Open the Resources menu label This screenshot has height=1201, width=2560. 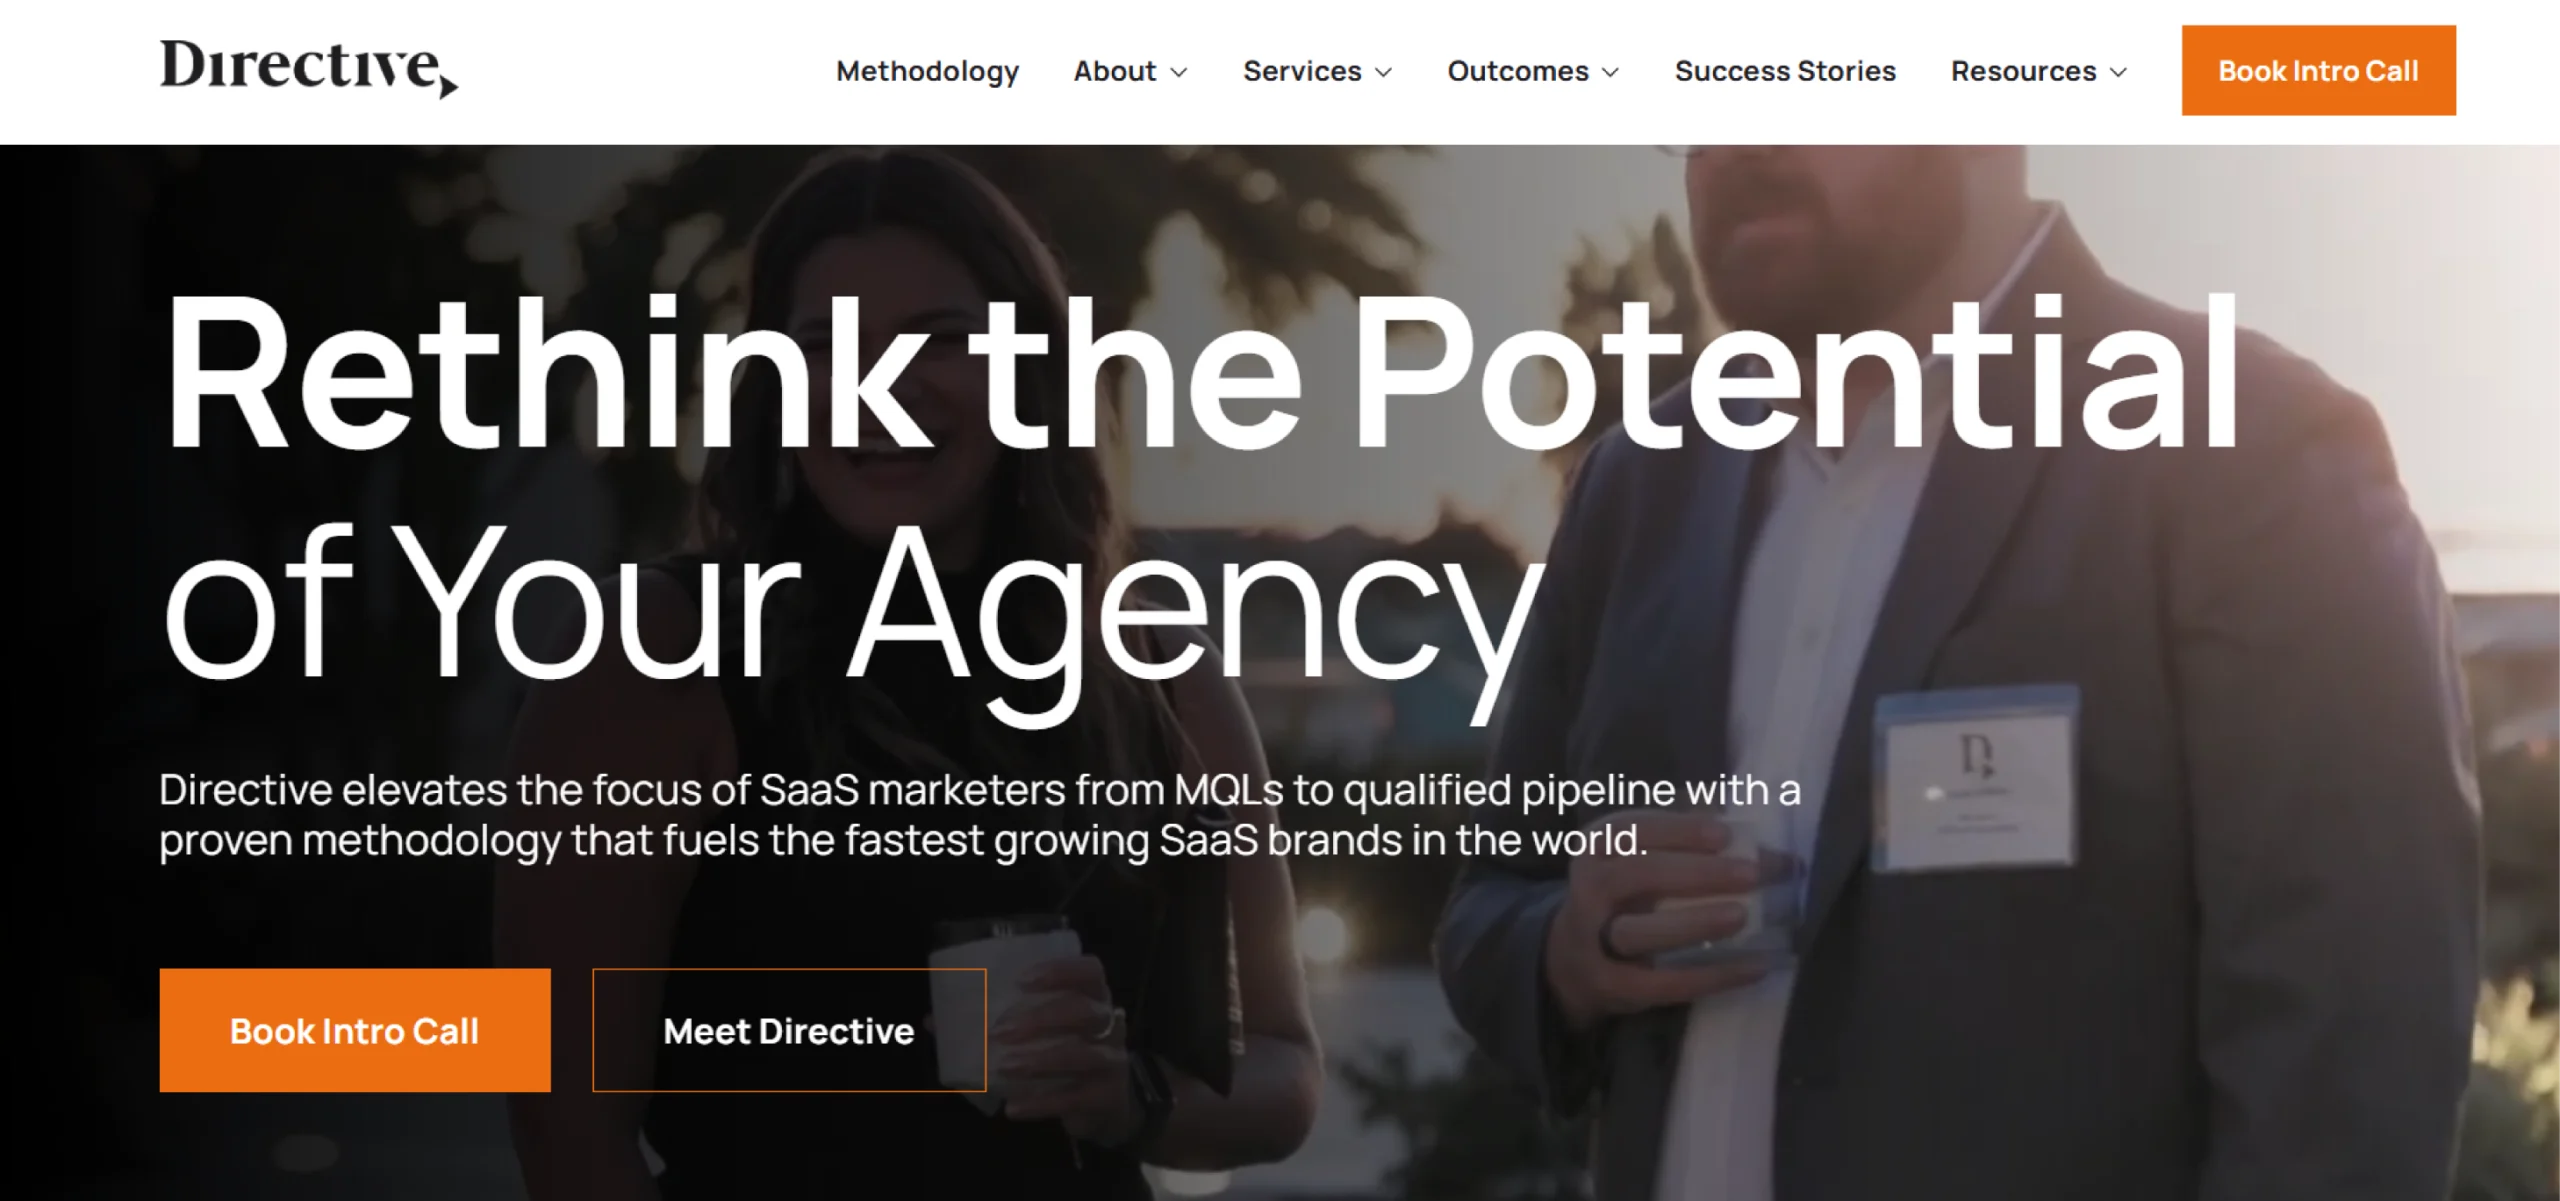[x=2023, y=71]
